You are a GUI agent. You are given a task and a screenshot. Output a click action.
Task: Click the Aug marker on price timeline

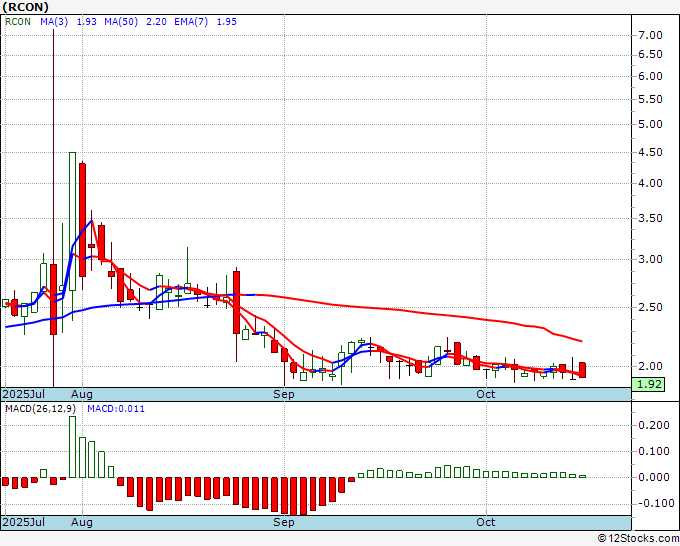tap(82, 394)
